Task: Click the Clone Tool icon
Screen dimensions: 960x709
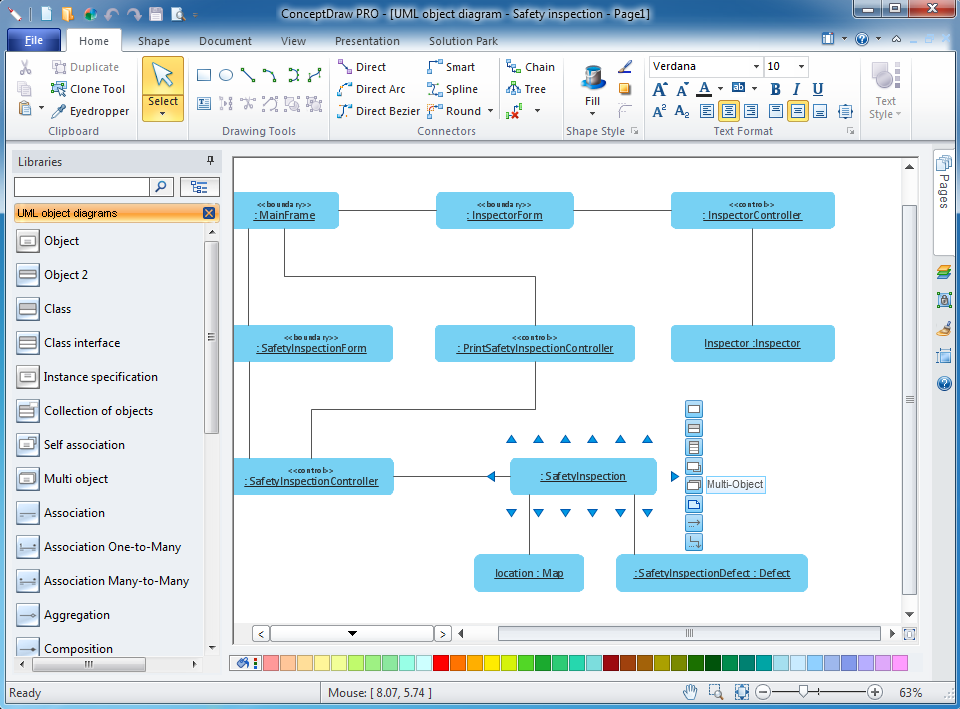Action: coord(59,89)
